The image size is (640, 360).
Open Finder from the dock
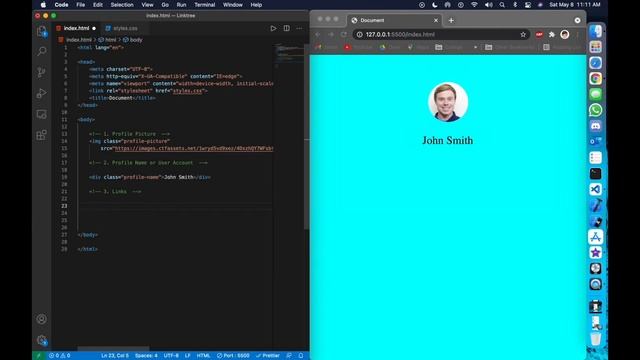pyautogui.click(x=596, y=31)
